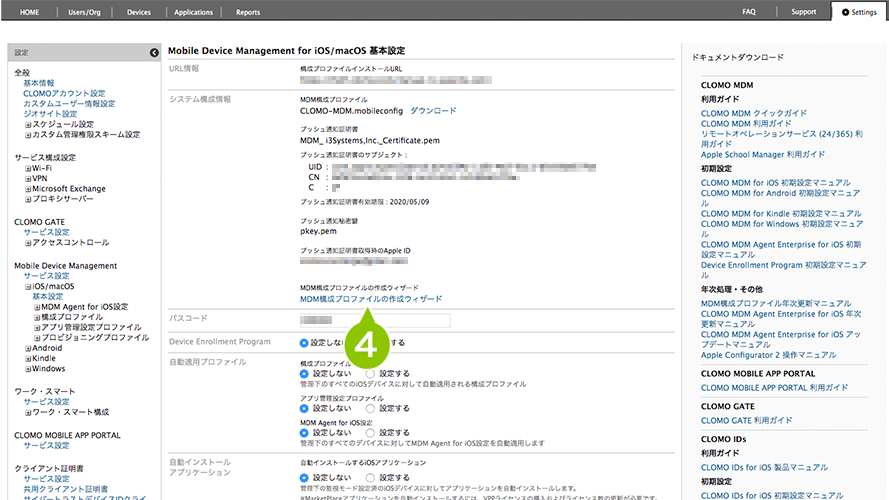Open CLOMO GATE 利用ガイド document
The height and width of the screenshot is (500, 889).
coord(746,421)
